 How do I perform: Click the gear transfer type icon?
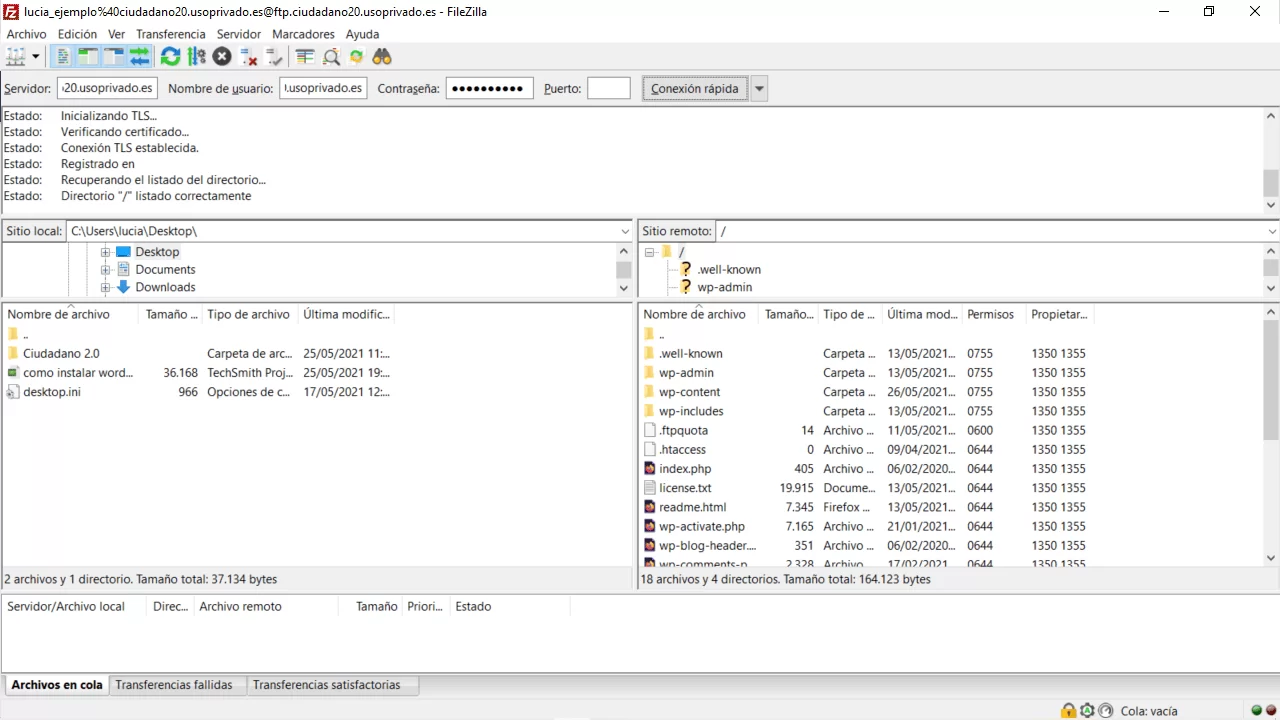click(x=1087, y=711)
